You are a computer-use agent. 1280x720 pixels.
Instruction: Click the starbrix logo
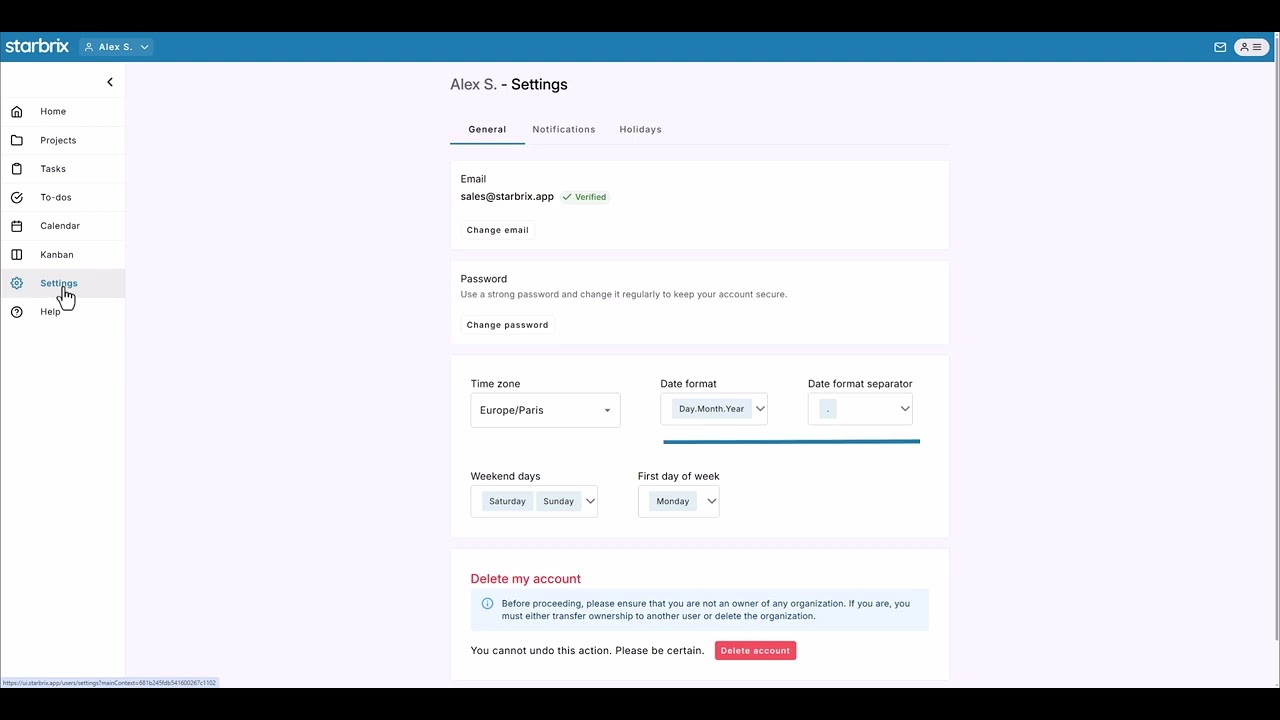click(x=37, y=46)
